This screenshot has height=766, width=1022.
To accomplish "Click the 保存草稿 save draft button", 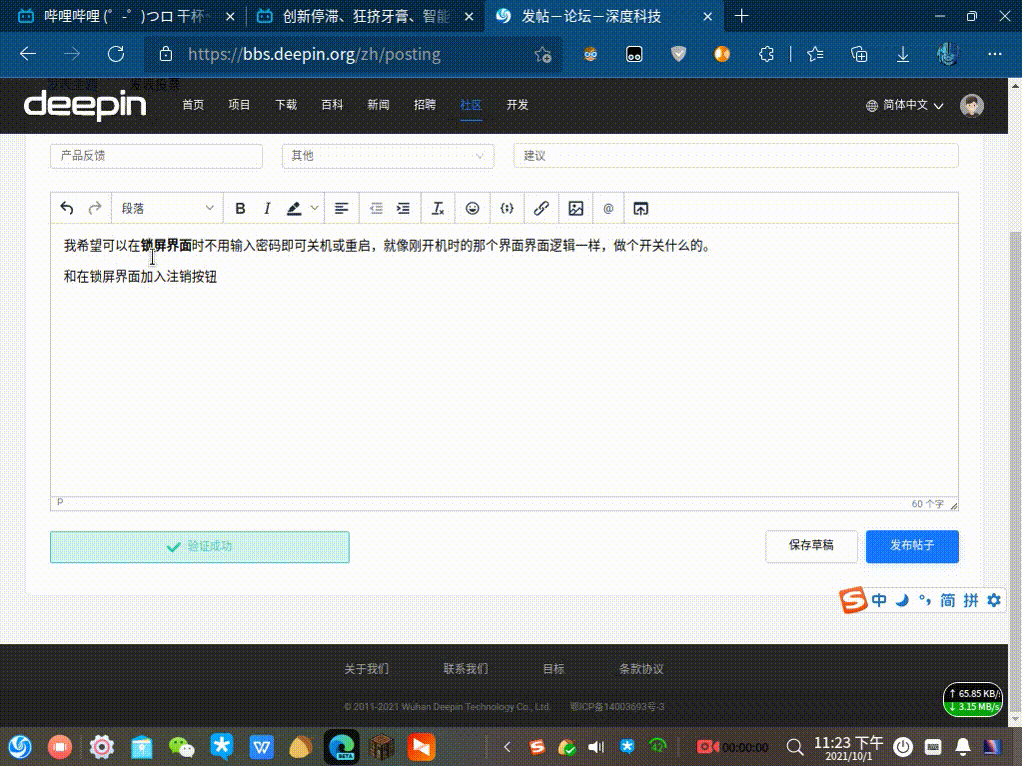I will coord(810,546).
